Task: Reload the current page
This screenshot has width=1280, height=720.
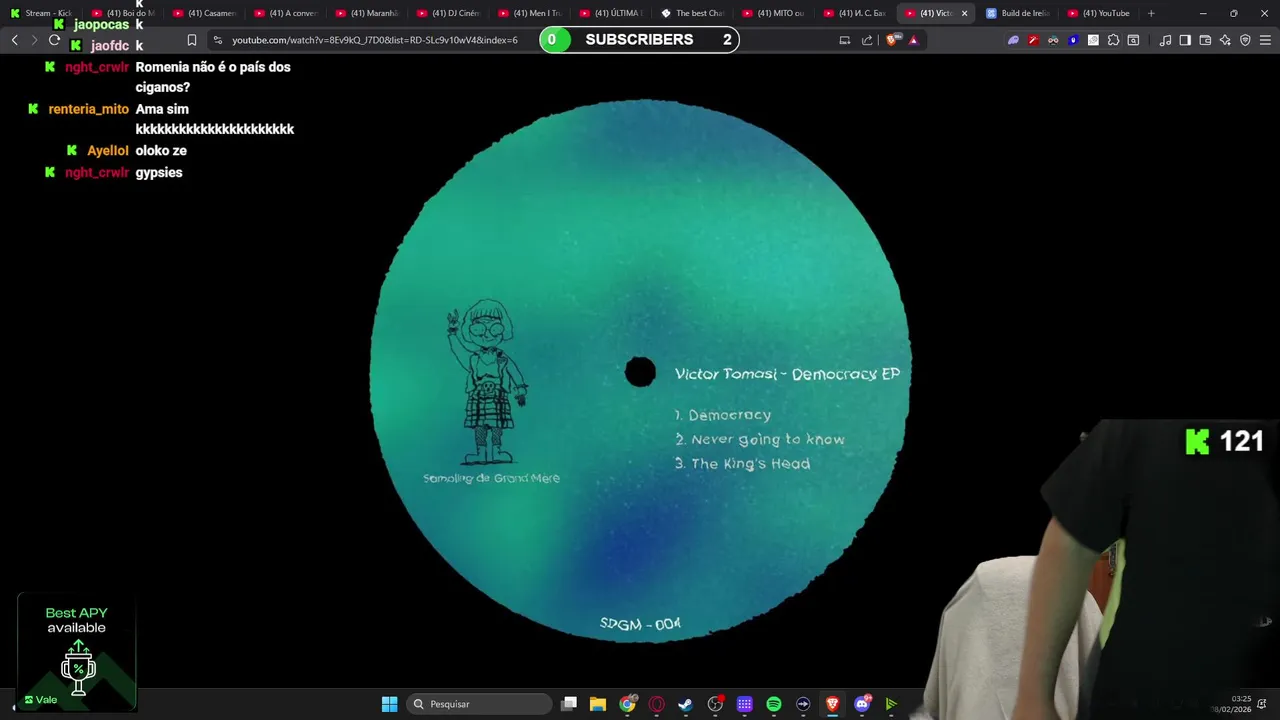Action: pos(54,40)
